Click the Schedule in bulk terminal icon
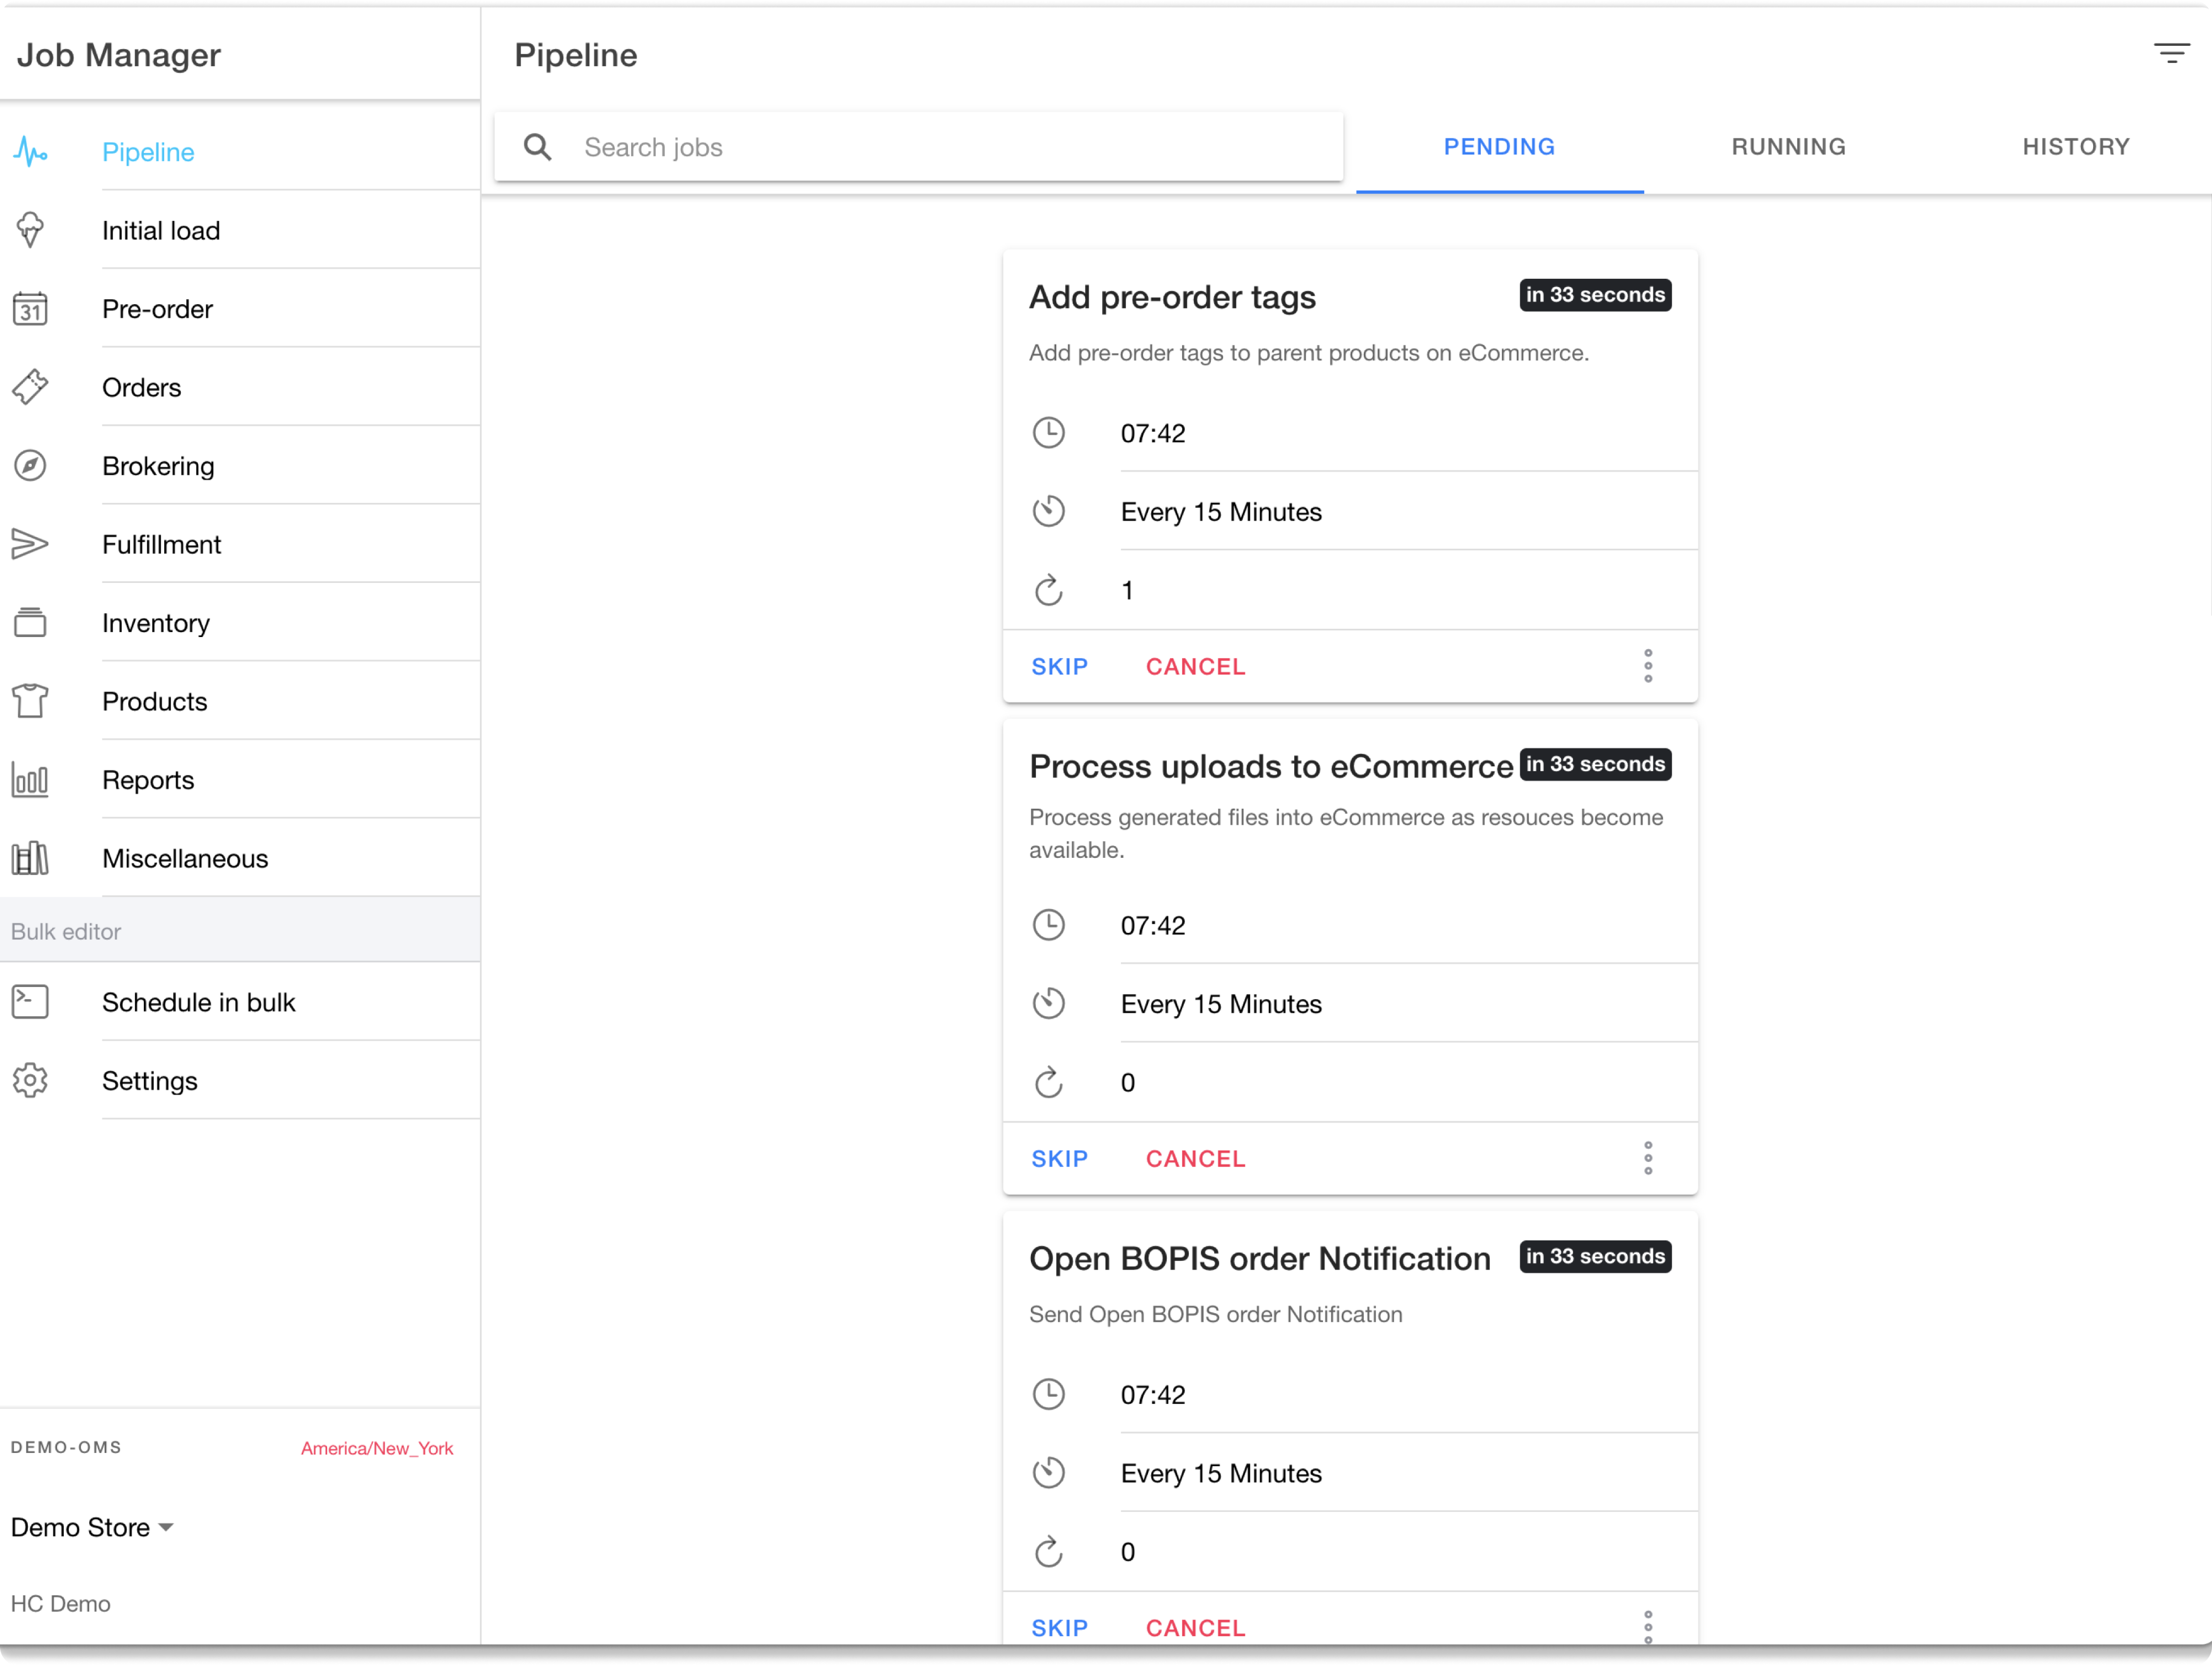This screenshot has width=2212, height=1666. [x=30, y=1002]
